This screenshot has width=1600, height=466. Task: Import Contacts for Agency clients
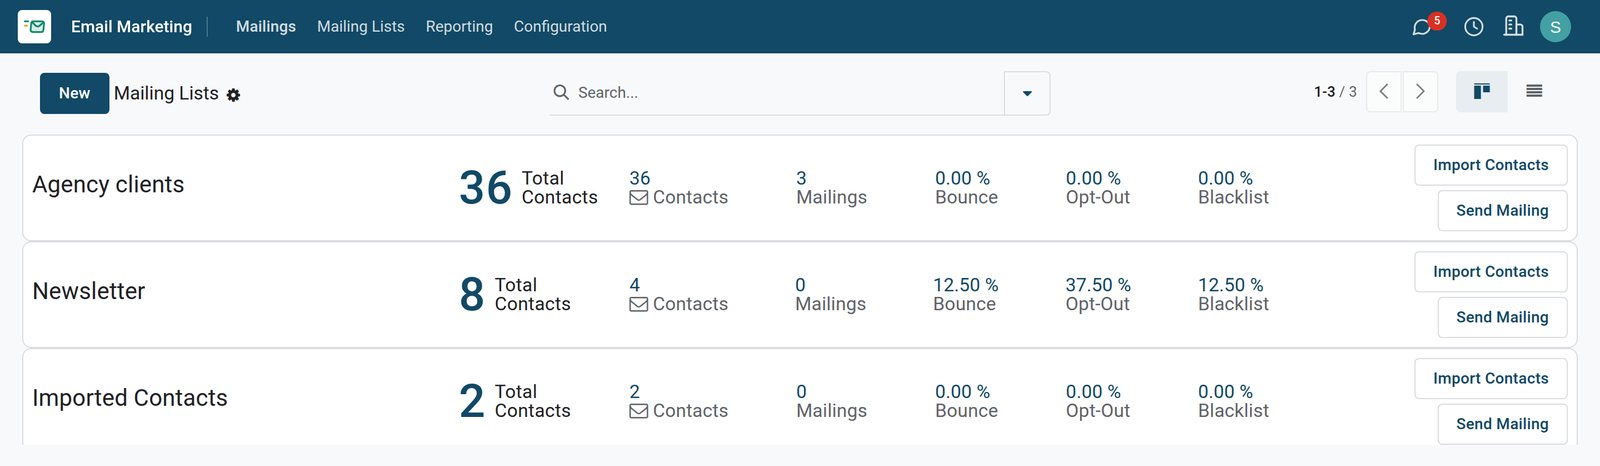click(1490, 165)
